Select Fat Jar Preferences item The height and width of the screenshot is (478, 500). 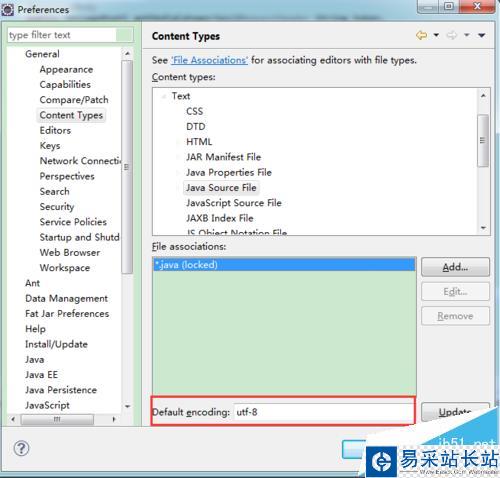click(67, 314)
